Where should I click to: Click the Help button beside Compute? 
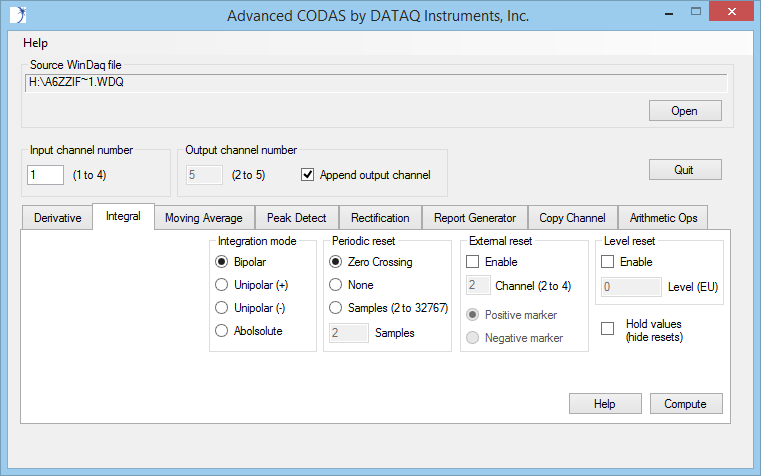pyautogui.click(x=605, y=404)
